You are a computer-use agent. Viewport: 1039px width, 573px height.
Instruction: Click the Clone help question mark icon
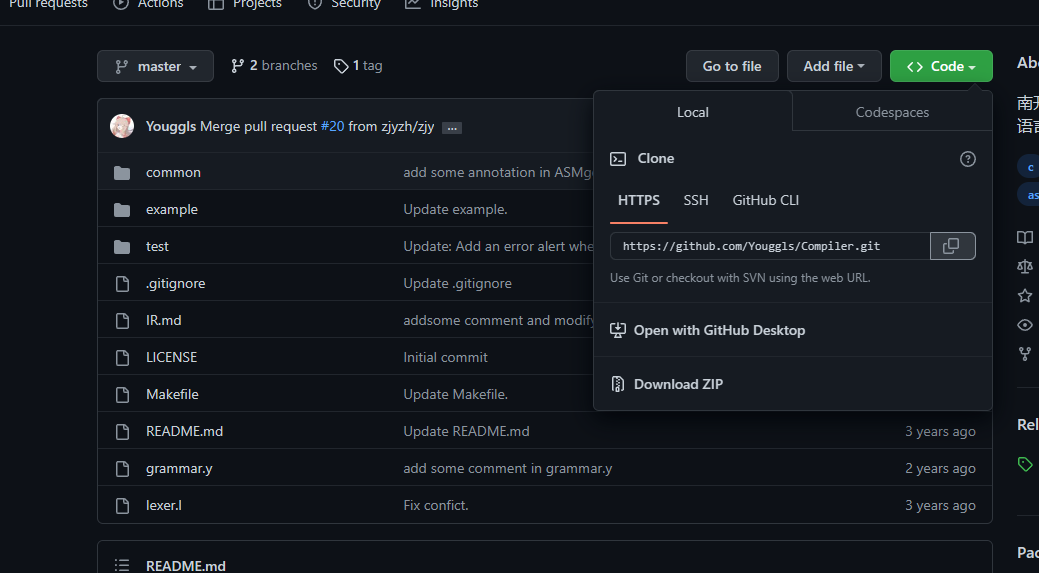click(x=967, y=159)
